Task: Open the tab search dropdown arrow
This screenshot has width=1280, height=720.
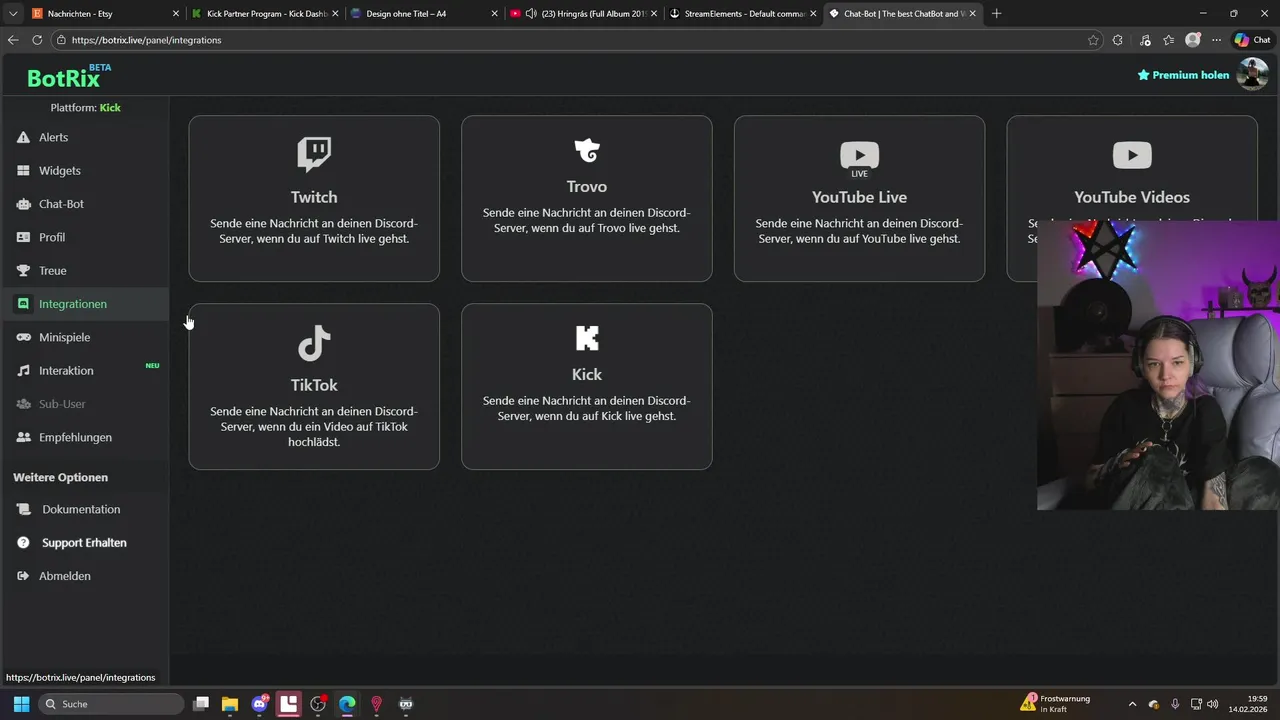Action: [x=13, y=14]
